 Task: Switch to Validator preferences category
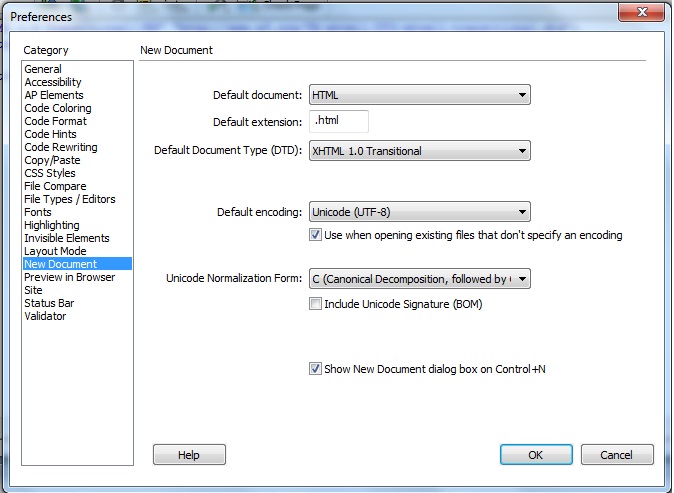tap(45, 316)
